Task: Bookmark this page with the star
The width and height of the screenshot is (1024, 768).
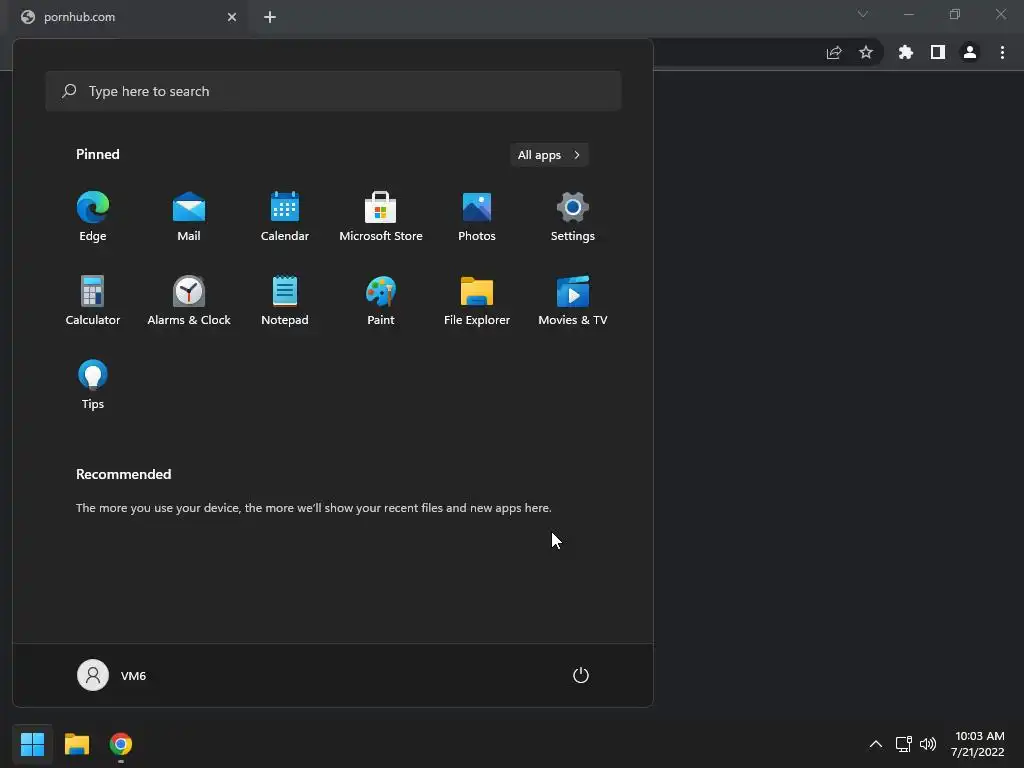Action: click(x=866, y=52)
